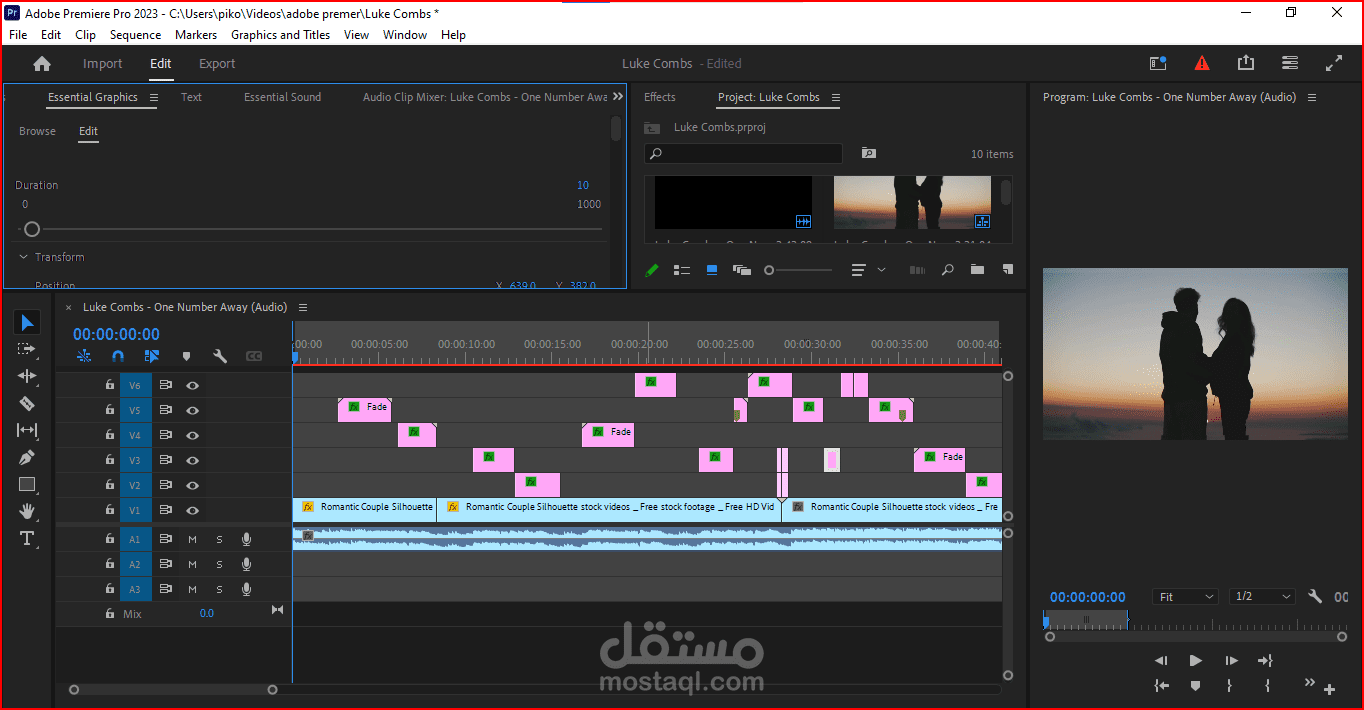This screenshot has height=710, width=1364.
Task: Click the Go to Out button
Action: pos(1265,660)
